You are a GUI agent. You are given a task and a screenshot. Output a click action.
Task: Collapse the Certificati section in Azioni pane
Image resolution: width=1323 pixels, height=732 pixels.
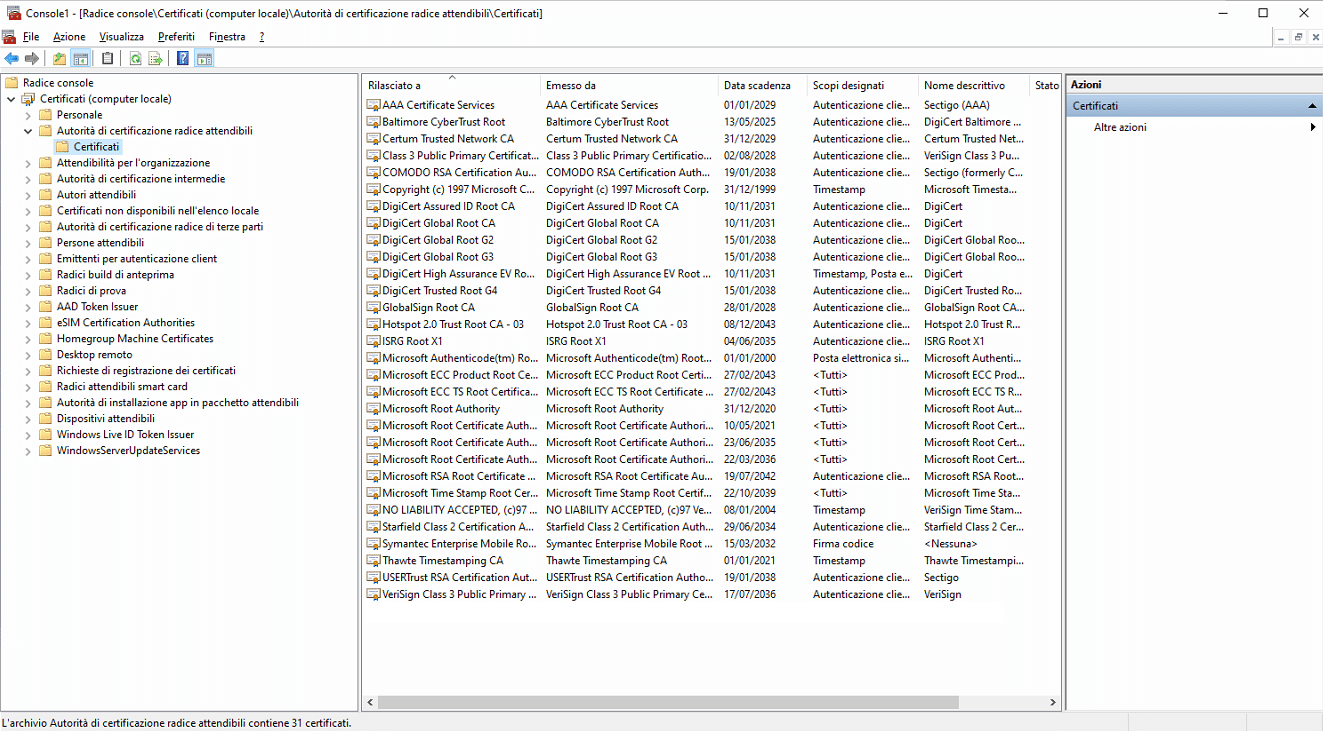point(1312,106)
